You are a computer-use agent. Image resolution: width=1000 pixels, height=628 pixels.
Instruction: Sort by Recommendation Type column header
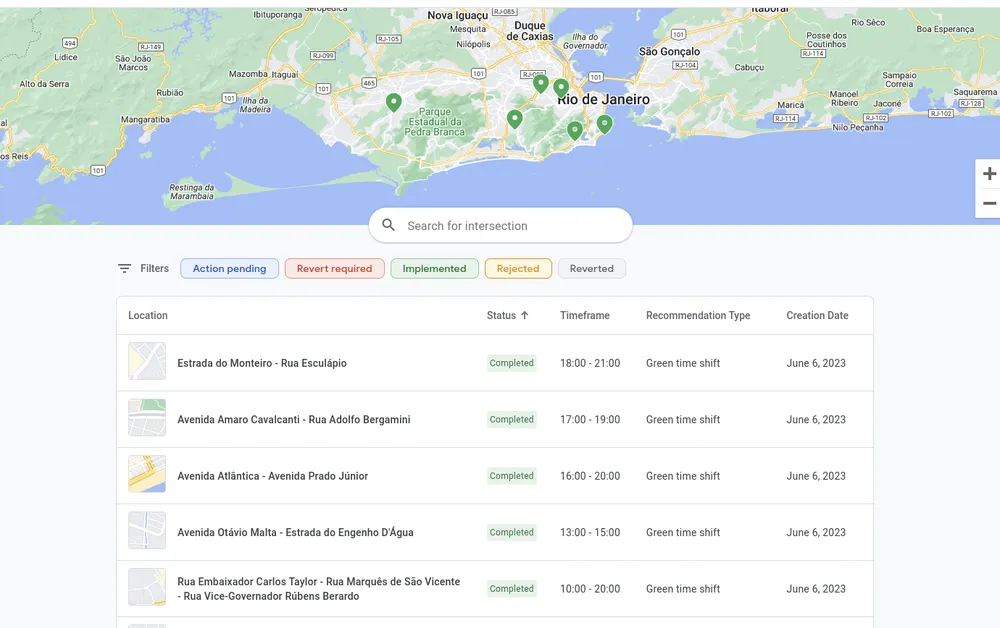[697, 316]
